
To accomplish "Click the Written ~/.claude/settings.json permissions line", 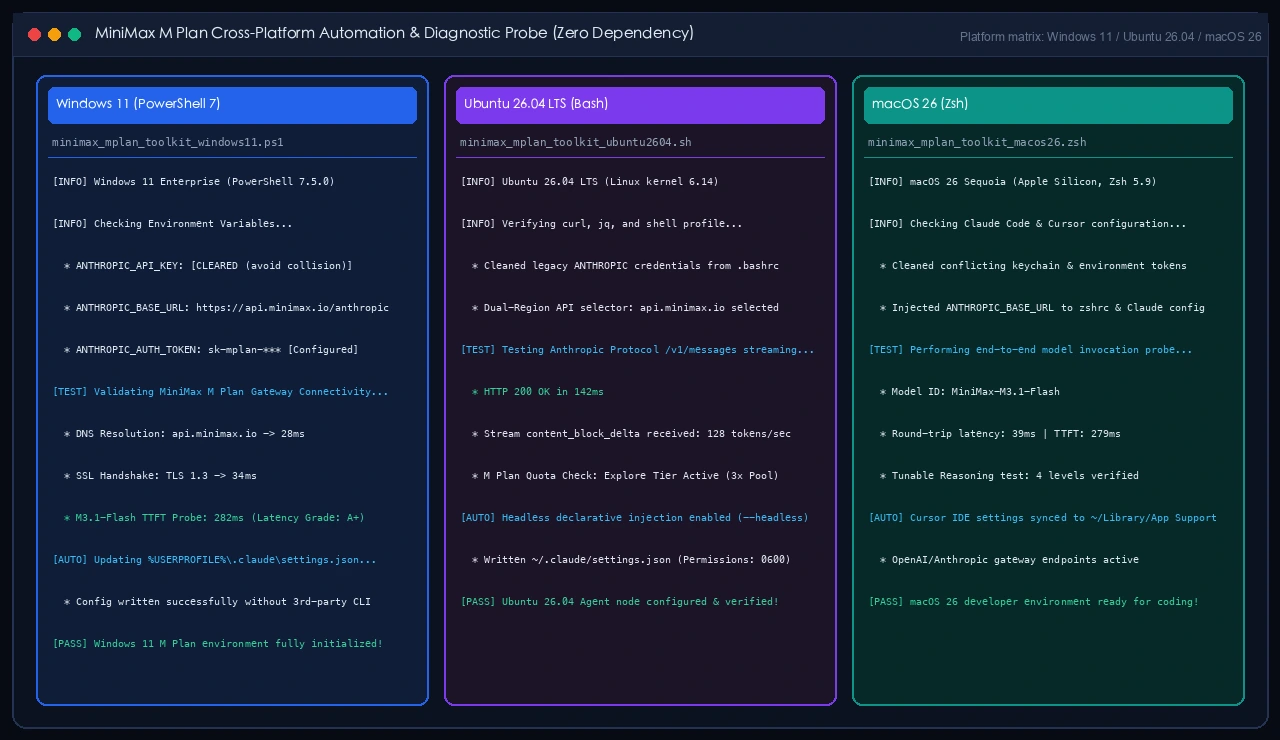I will (x=631, y=560).
